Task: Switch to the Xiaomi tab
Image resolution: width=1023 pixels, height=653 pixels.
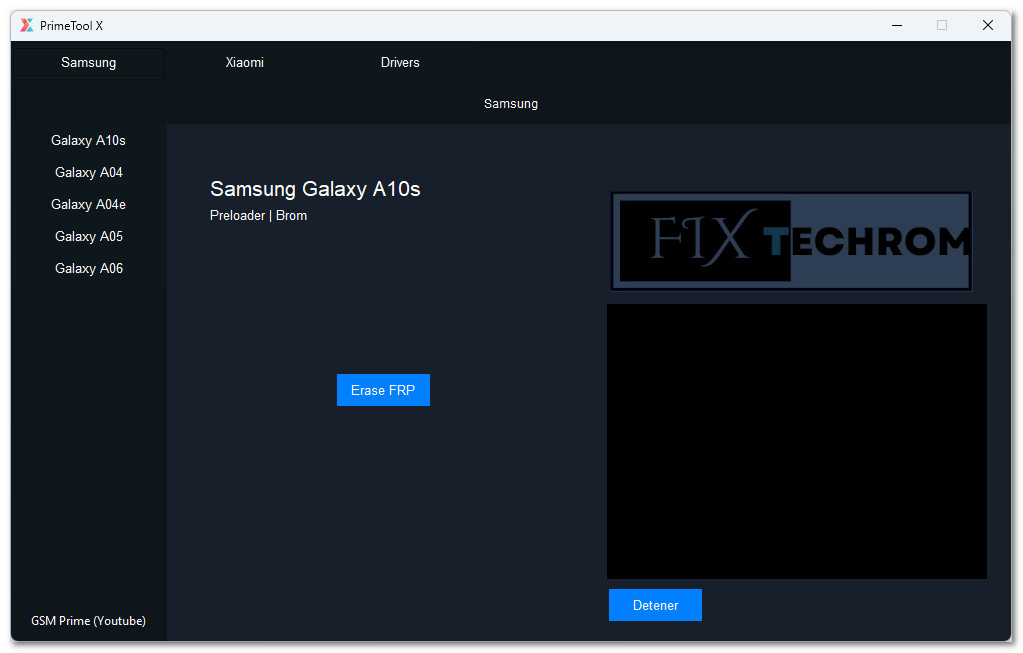Action: [245, 63]
